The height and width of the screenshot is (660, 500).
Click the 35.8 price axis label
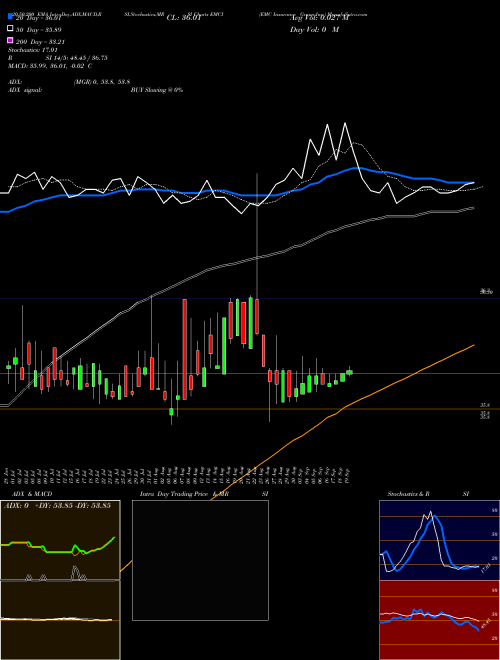(x=485, y=405)
